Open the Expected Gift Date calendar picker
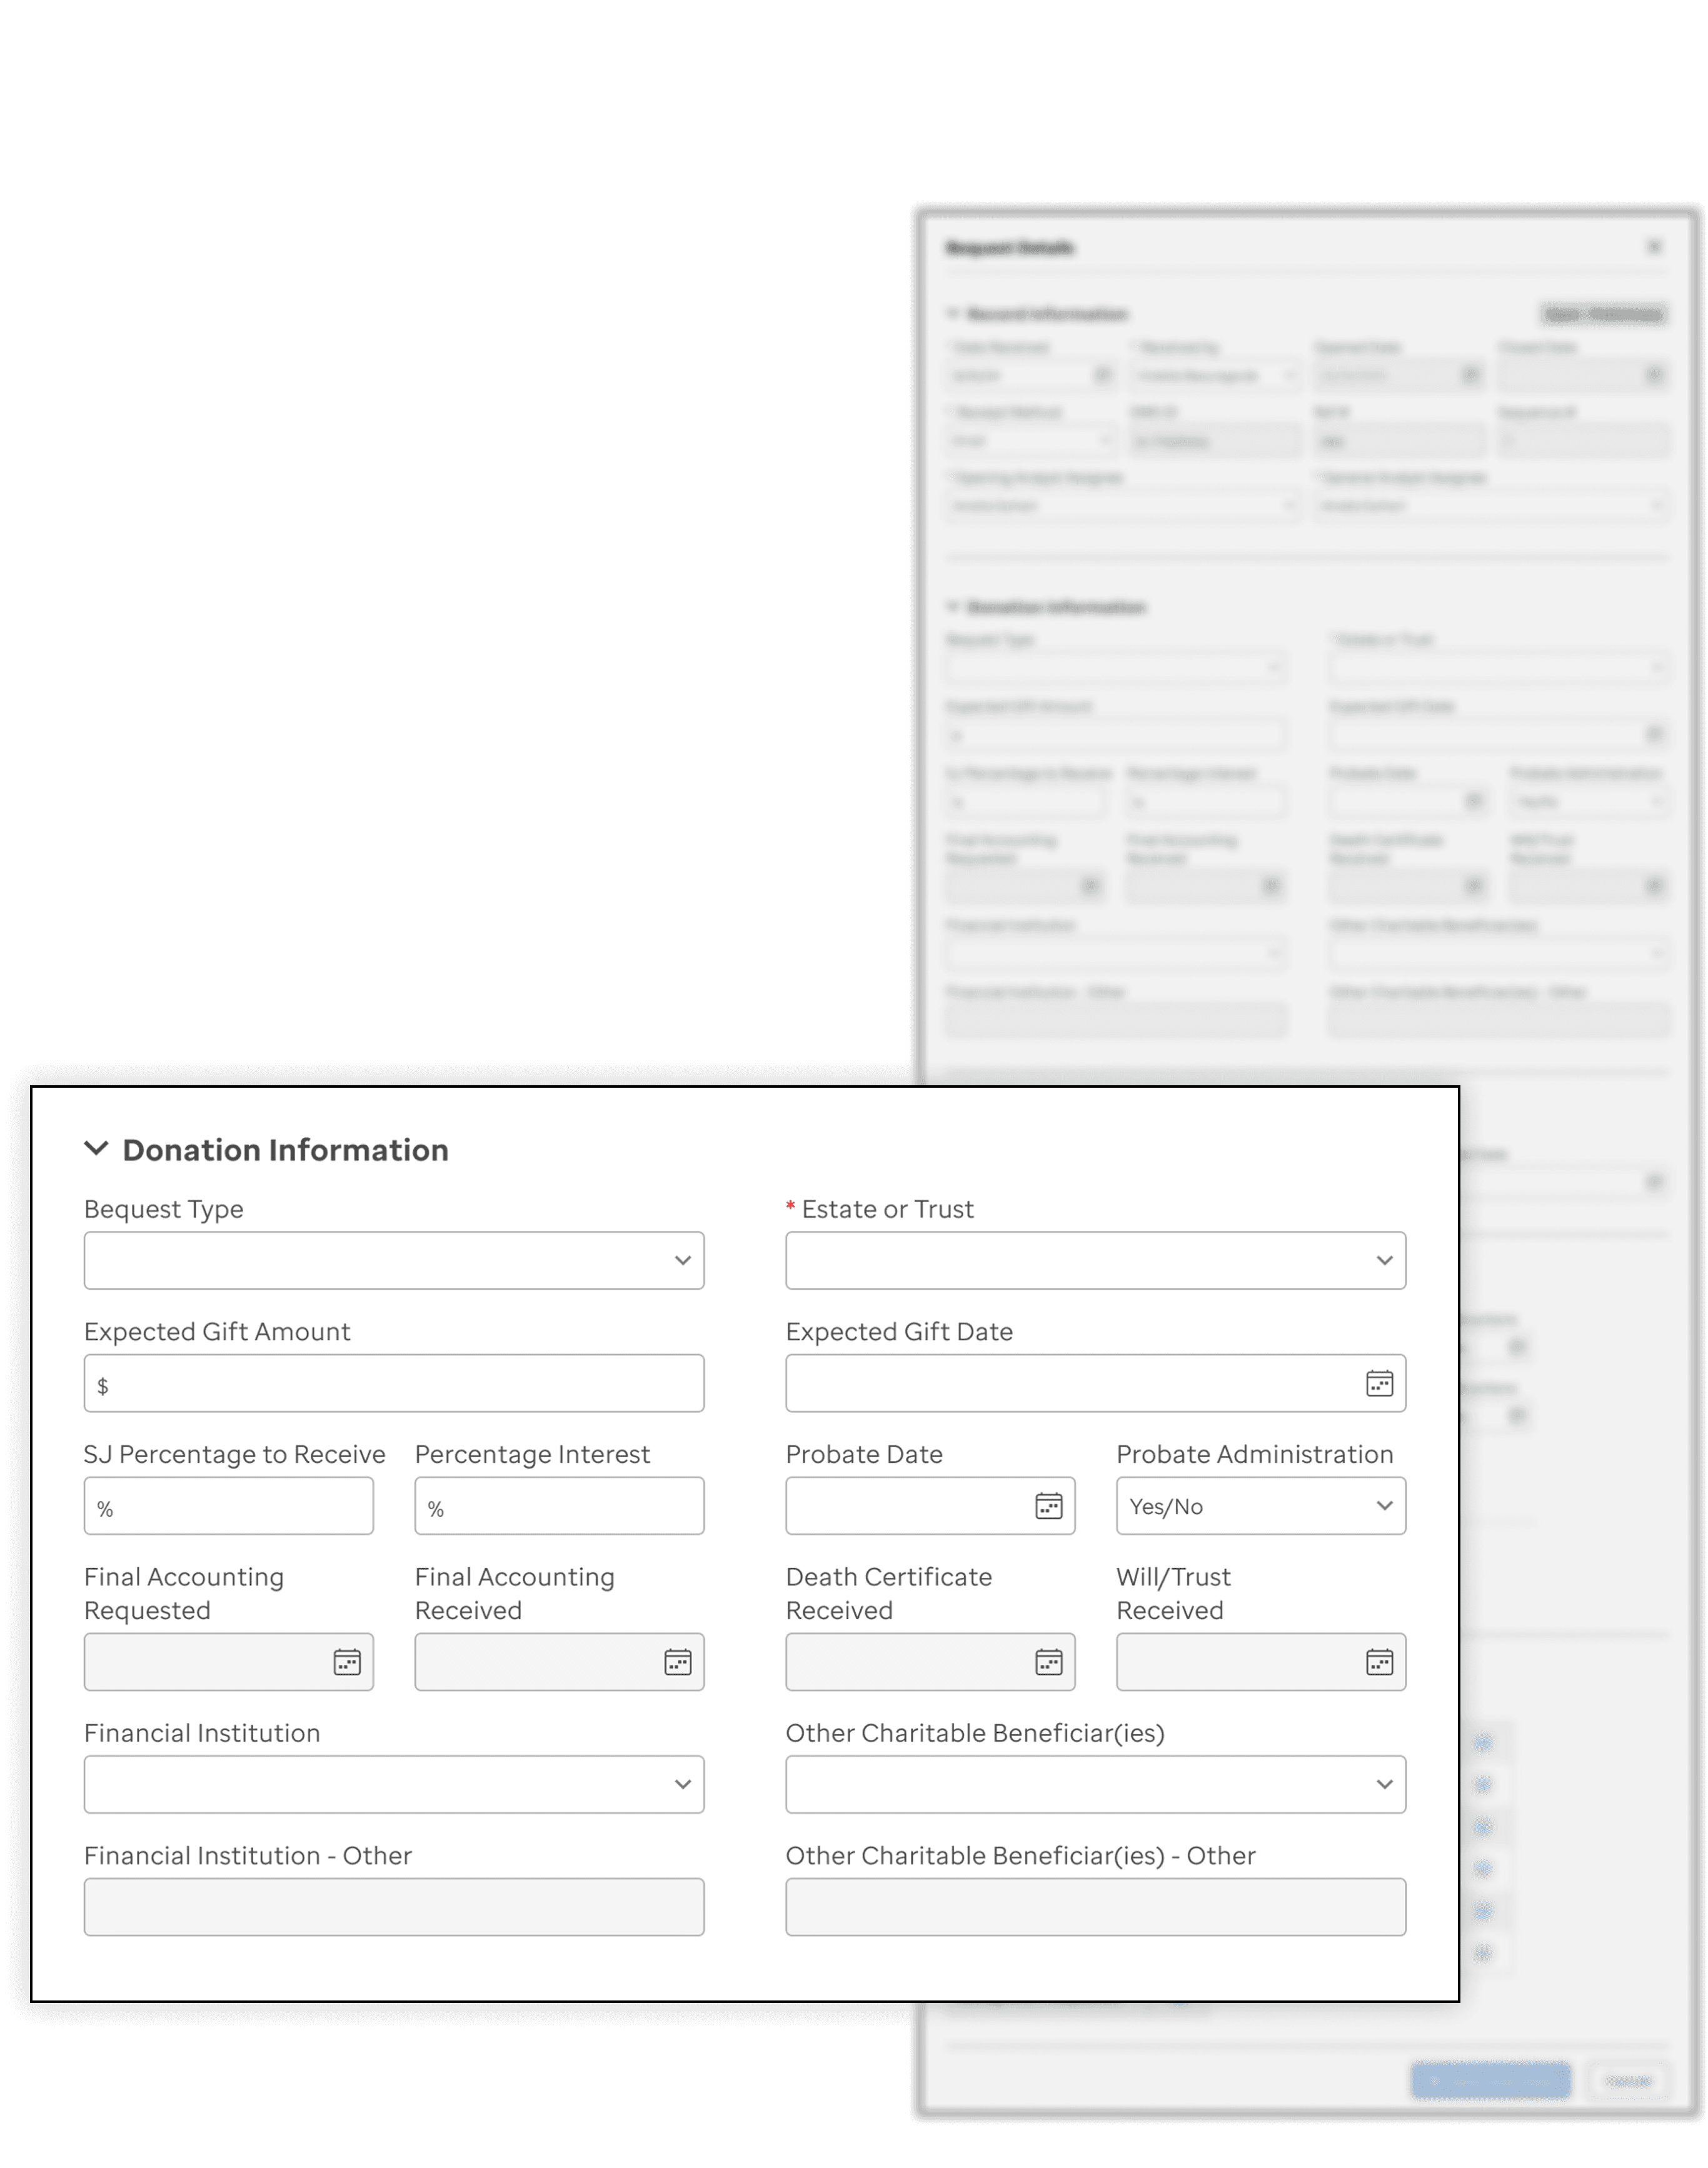The width and height of the screenshot is (1708, 2168). tap(1379, 1383)
